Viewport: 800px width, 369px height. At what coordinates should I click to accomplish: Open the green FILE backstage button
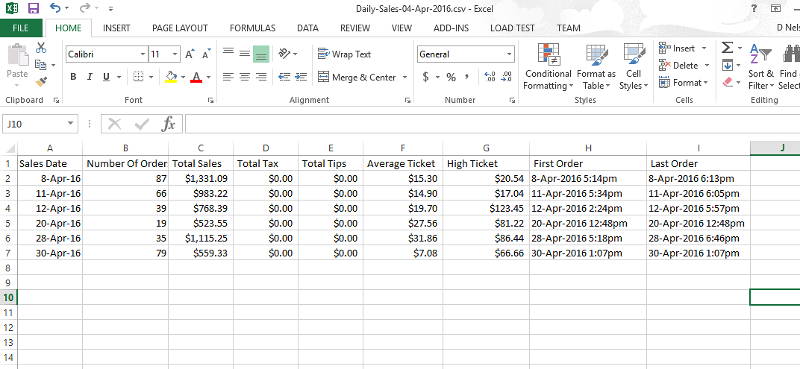coord(20,28)
